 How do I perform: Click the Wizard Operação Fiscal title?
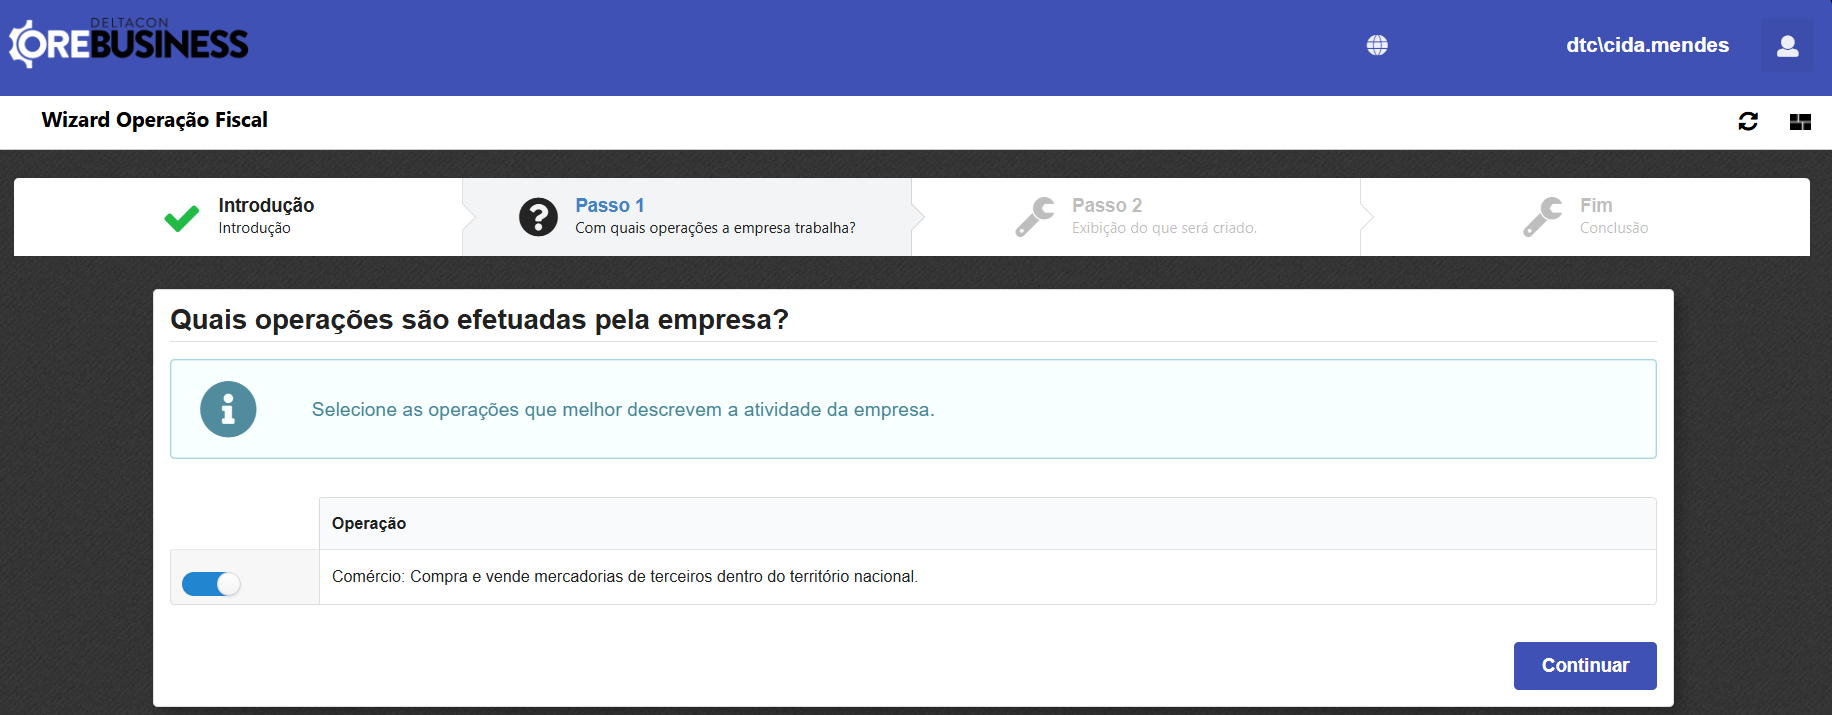(155, 120)
